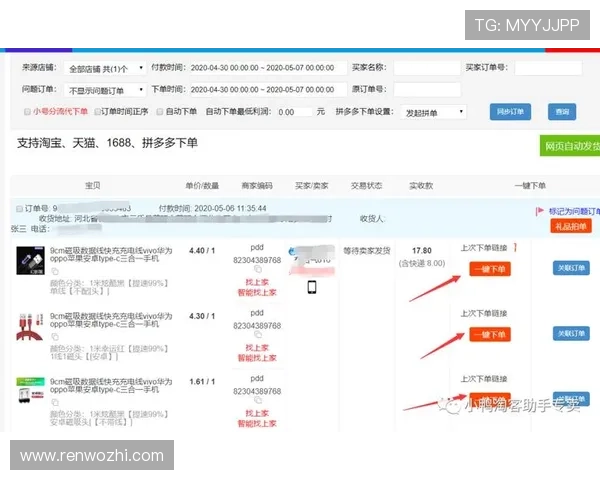
Task: Select the order checkbox beside 订单号
Action: (x=20, y=209)
